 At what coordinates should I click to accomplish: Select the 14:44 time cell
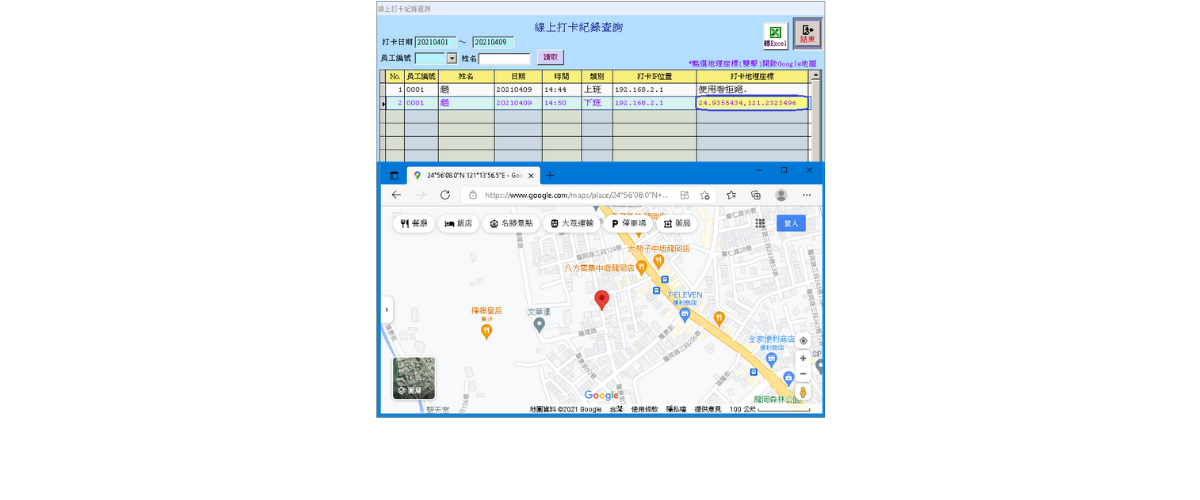561,89
